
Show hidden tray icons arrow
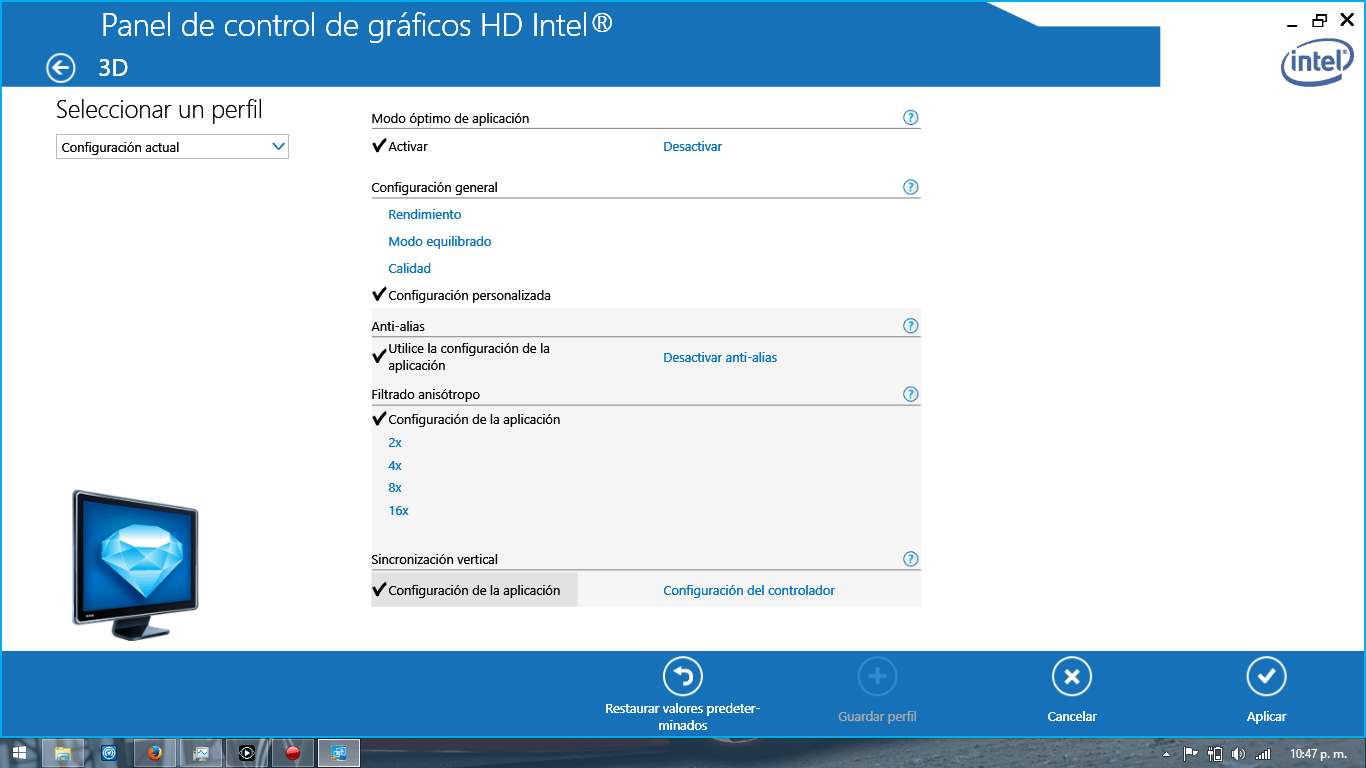point(1167,754)
